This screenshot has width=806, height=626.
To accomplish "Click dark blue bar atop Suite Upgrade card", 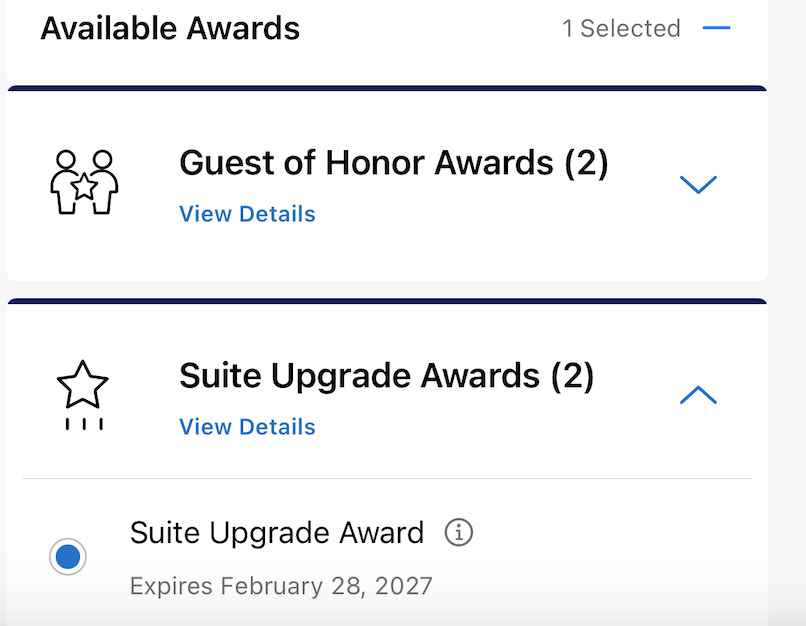I will click(x=387, y=301).
